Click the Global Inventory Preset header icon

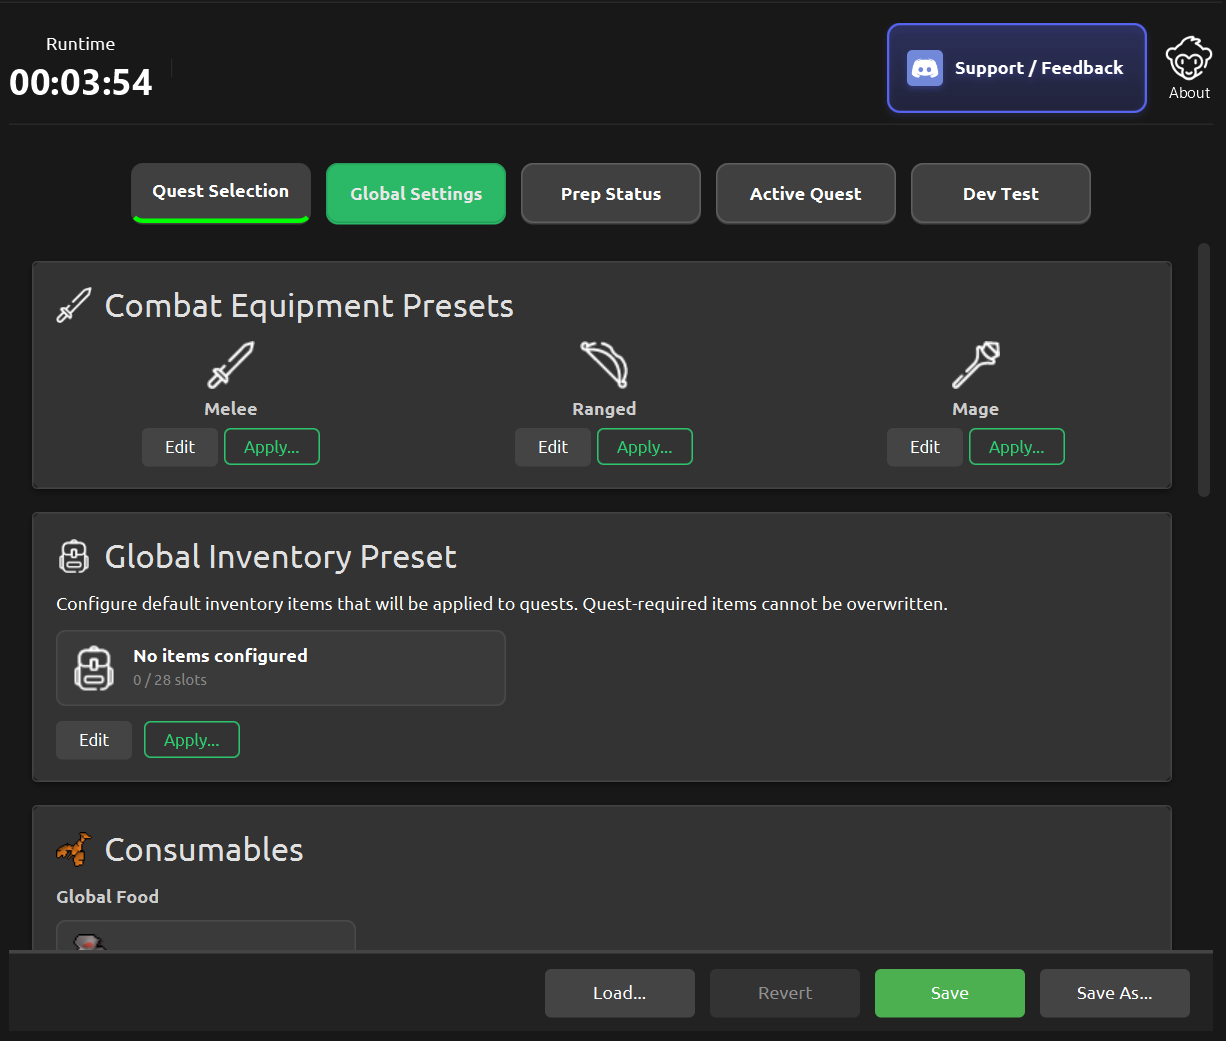coord(74,557)
